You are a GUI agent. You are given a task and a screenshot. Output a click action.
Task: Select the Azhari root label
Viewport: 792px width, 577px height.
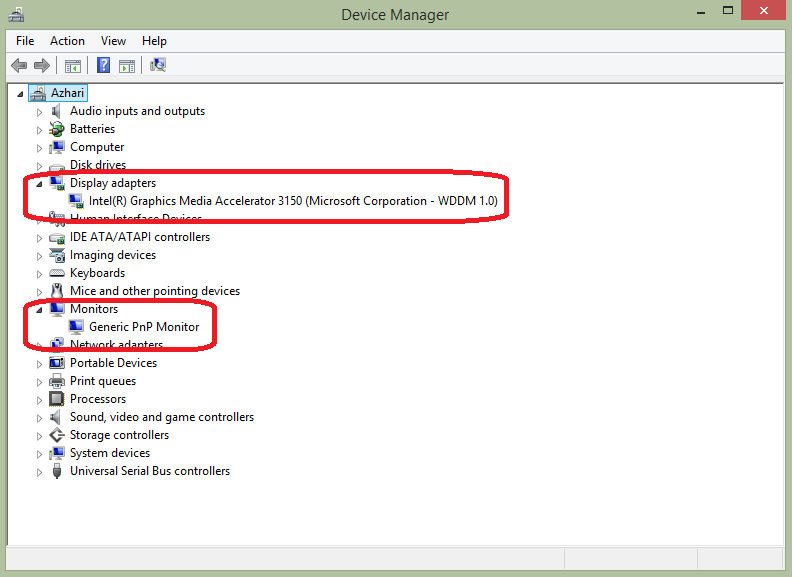67,93
